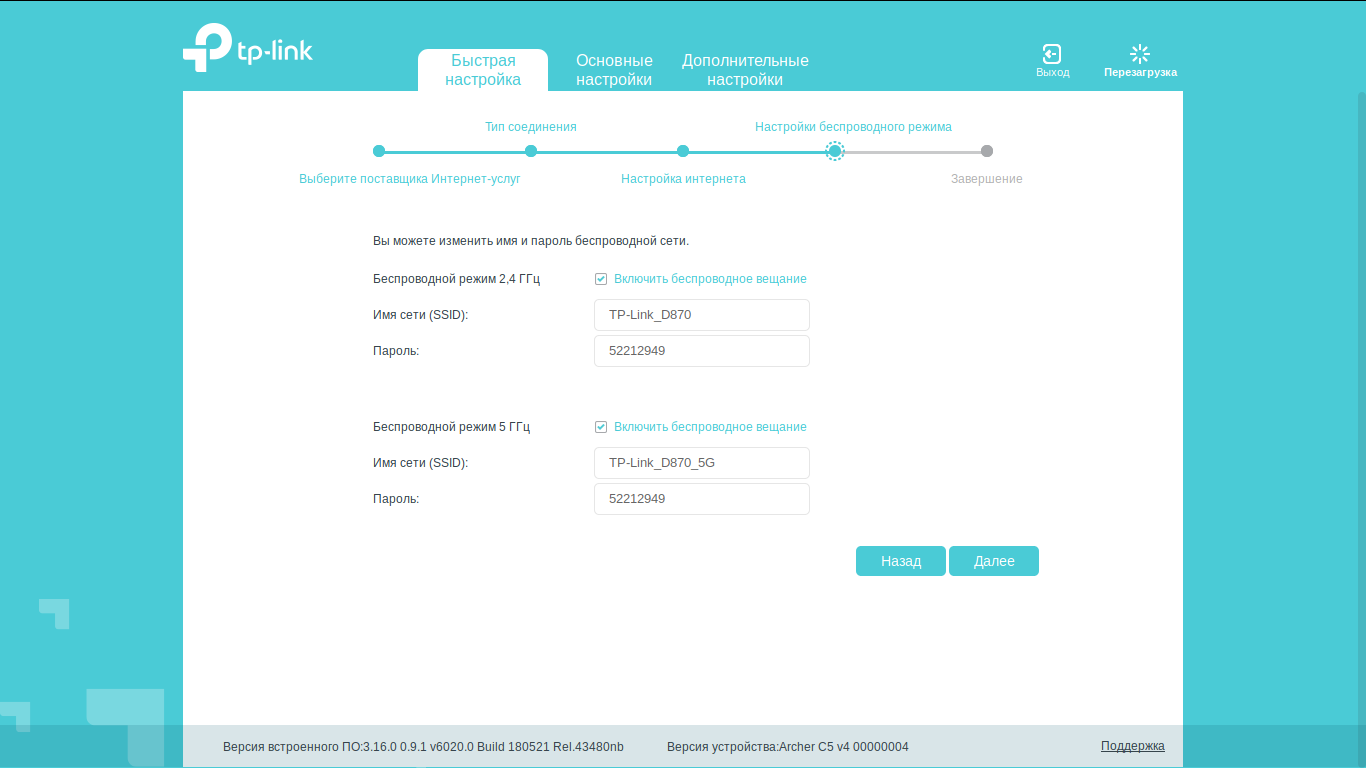
Task: Click the tp-link logo
Action: tap(248, 47)
